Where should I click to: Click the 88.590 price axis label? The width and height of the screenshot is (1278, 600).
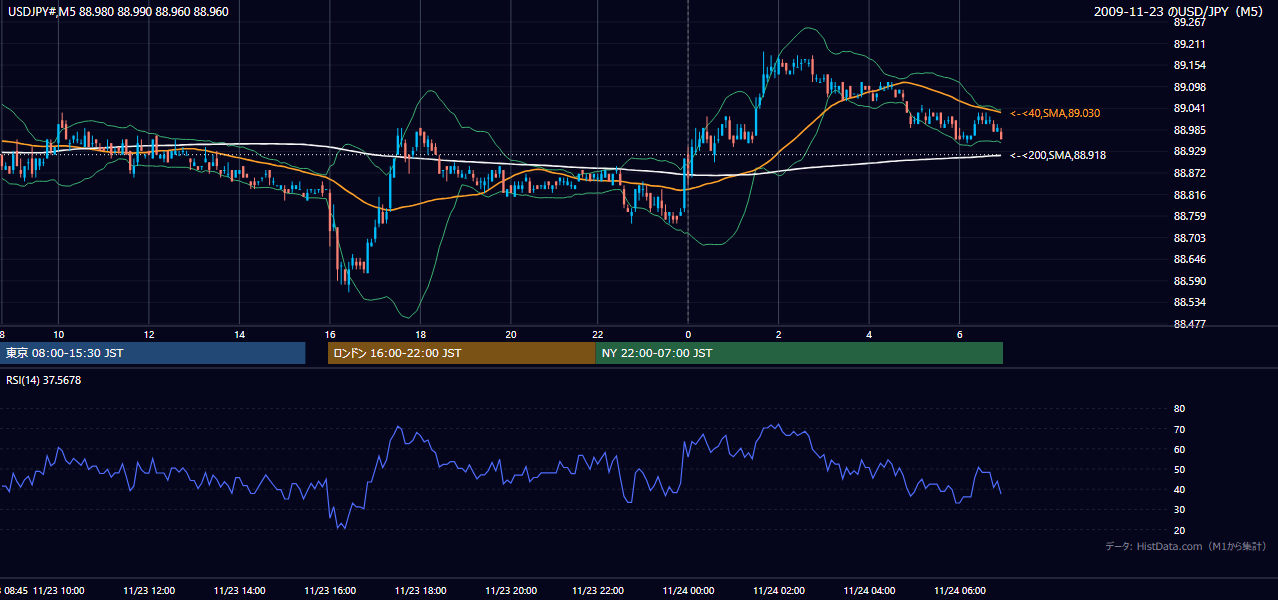(x=1189, y=281)
